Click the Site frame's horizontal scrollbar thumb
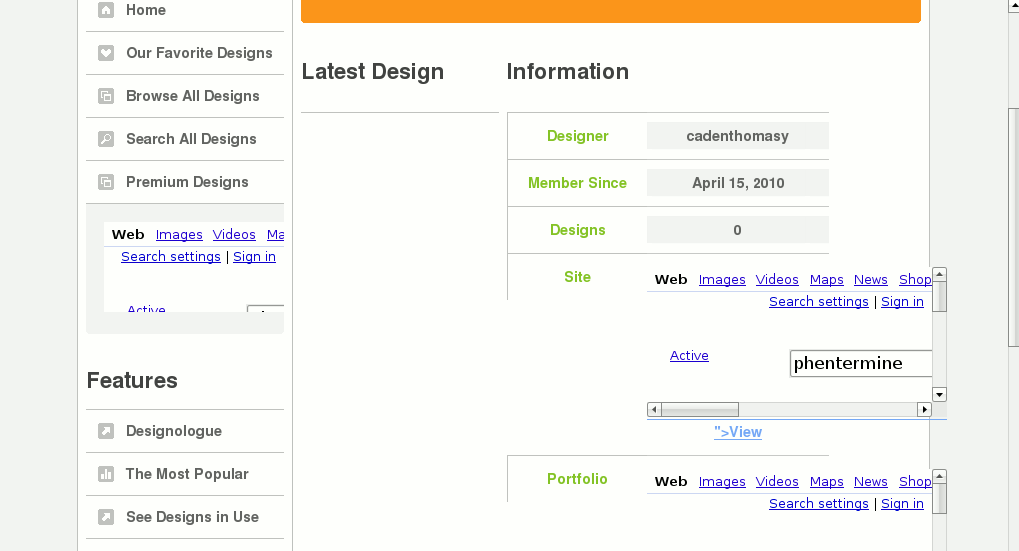Viewport: 1019px width, 551px height. [700, 409]
